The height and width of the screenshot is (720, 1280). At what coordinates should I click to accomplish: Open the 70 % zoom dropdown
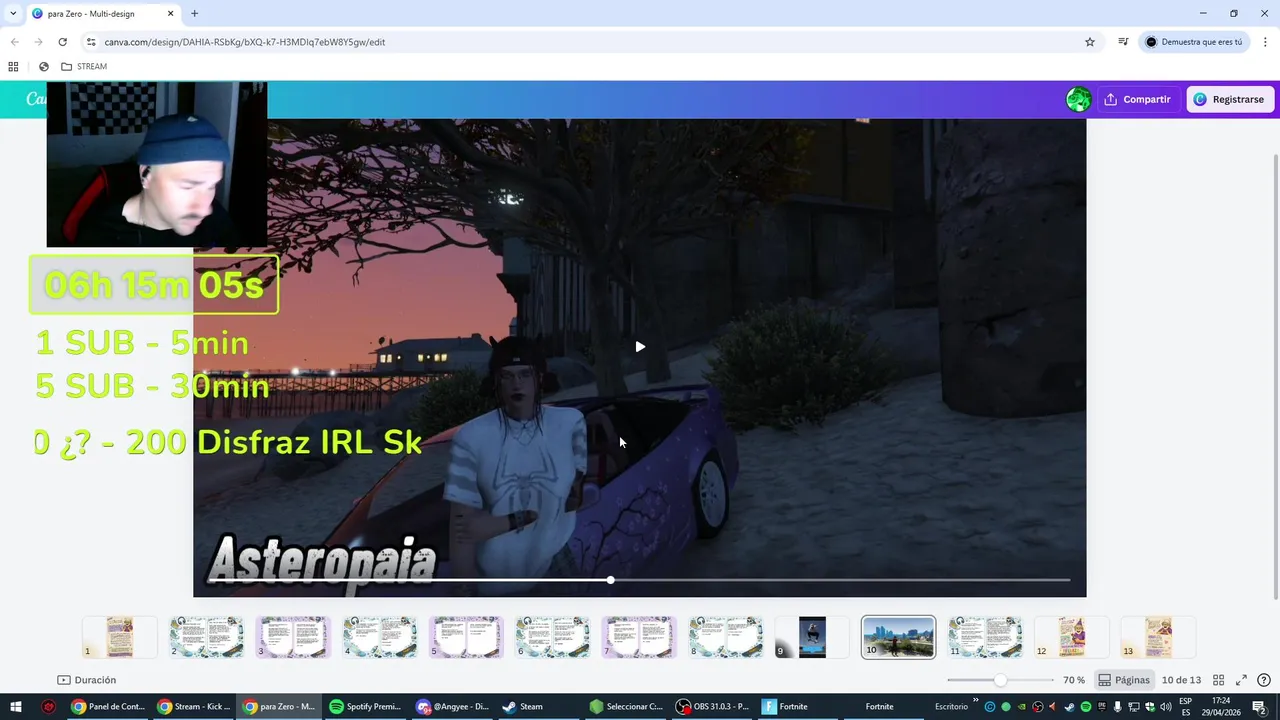(1074, 680)
